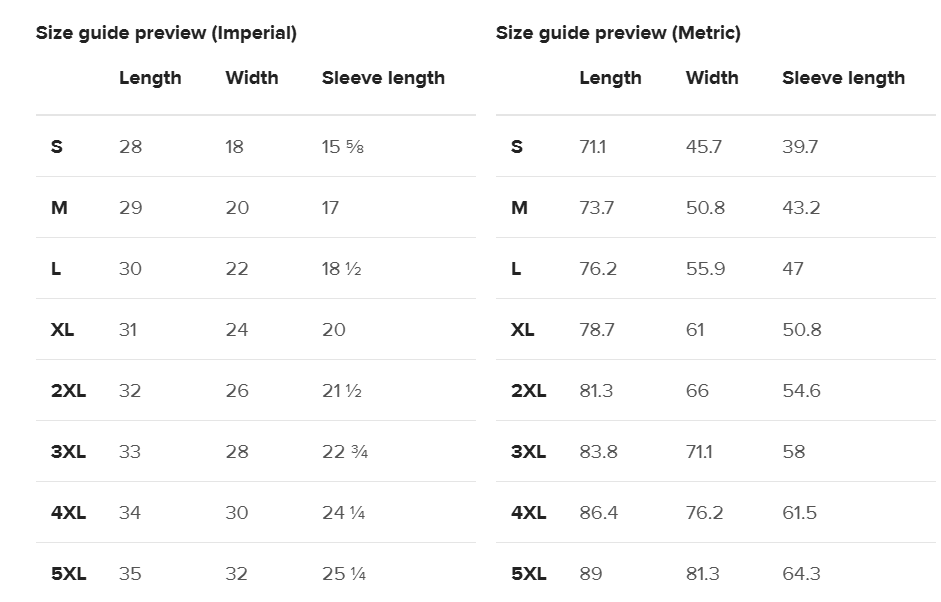
Task: Select the 25 ¼ sleeve length cell
Action: coord(343,574)
